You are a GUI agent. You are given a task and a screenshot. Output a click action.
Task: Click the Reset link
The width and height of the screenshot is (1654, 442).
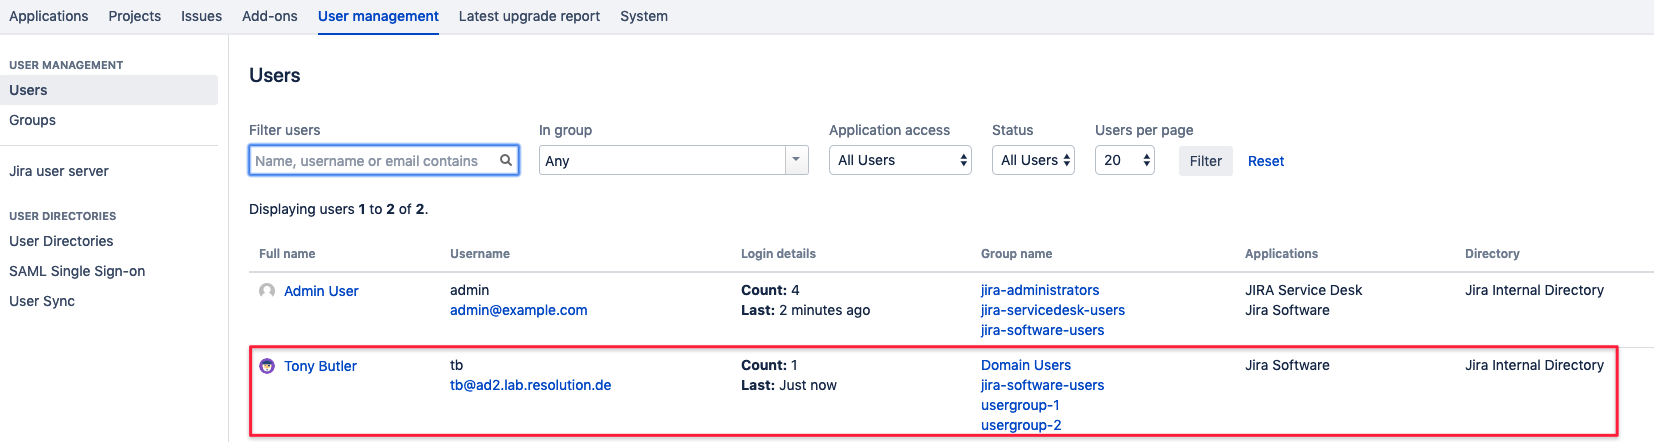(x=1265, y=161)
